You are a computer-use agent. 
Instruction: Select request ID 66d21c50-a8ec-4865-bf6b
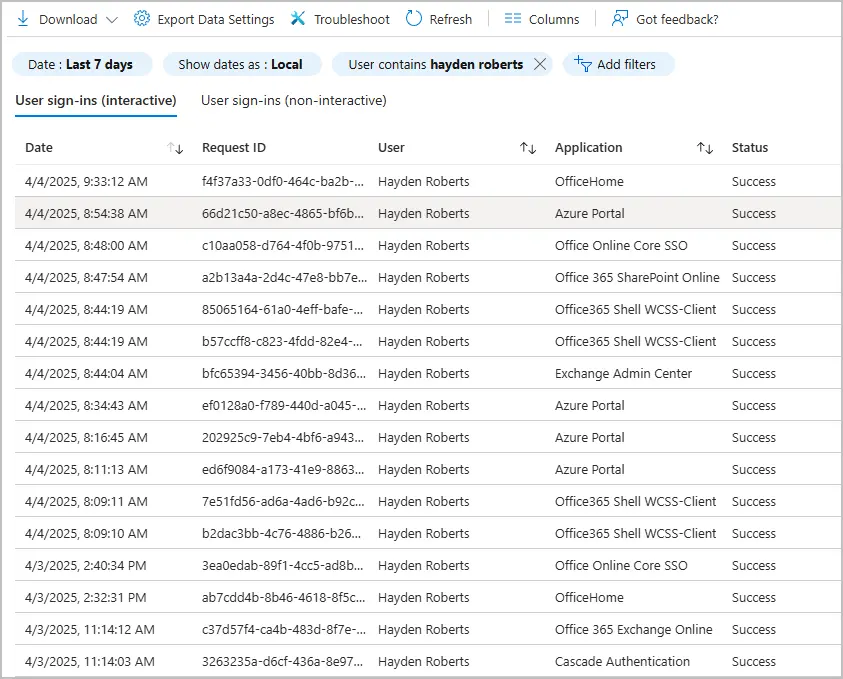283,213
